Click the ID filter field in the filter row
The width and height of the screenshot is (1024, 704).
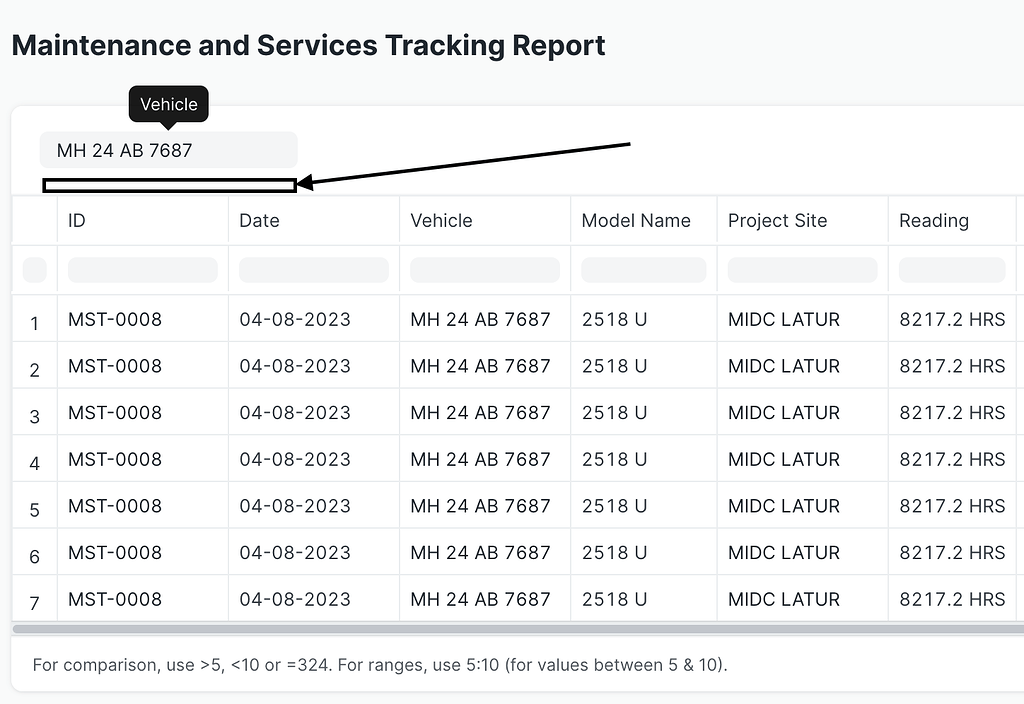tap(142, 270)
